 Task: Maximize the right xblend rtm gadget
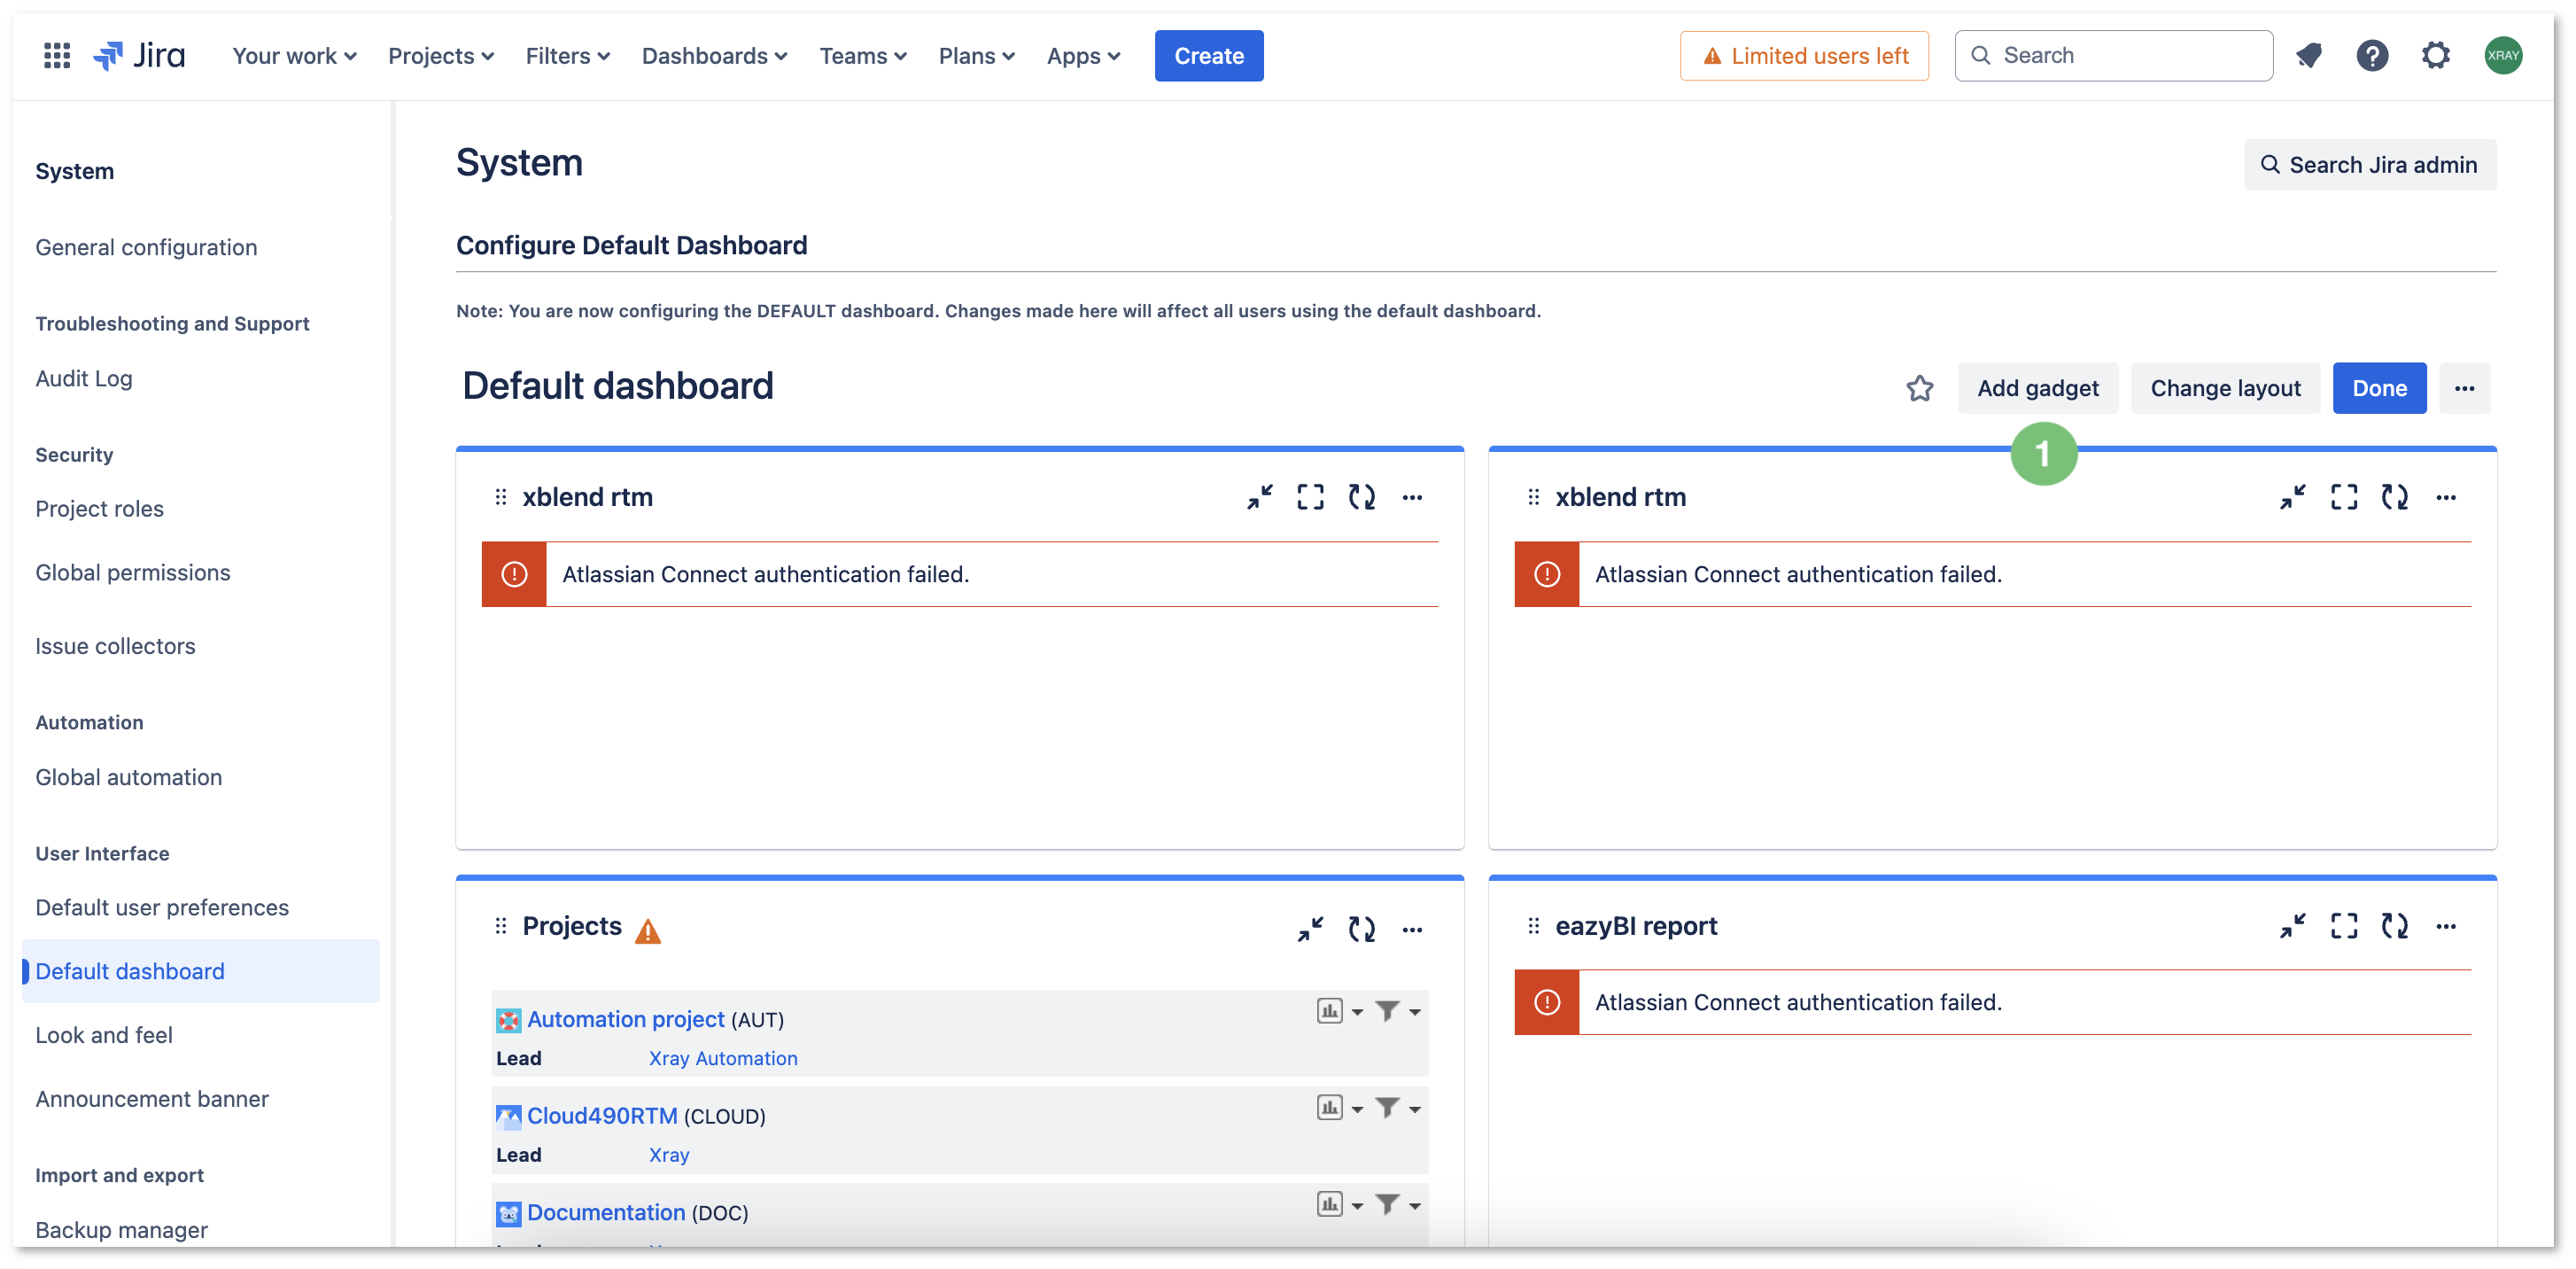(2343, 497)
